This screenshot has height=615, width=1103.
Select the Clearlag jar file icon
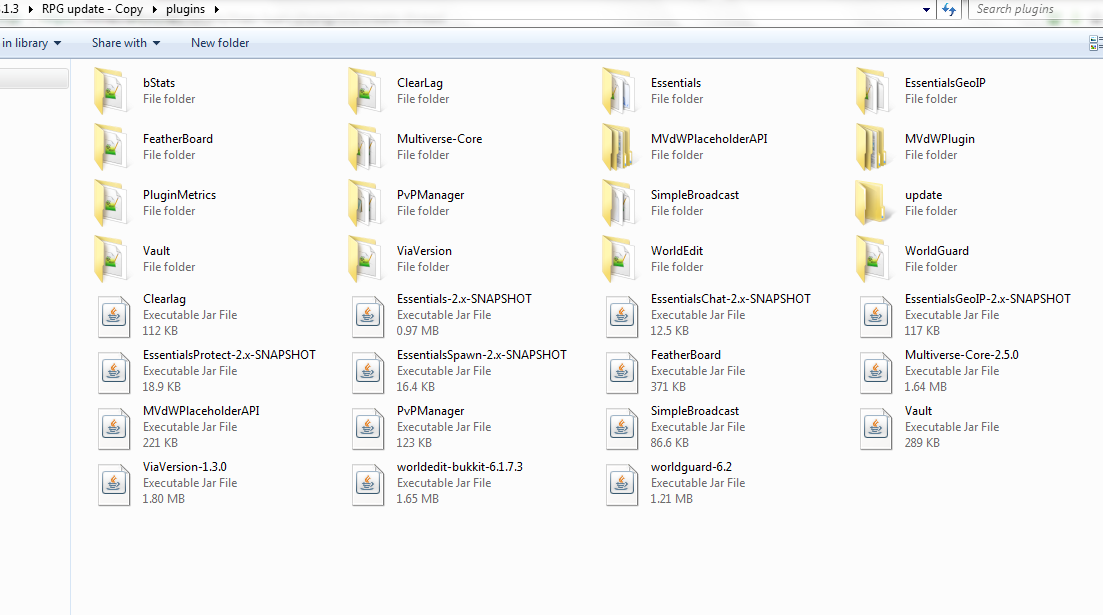pos(114,316)
